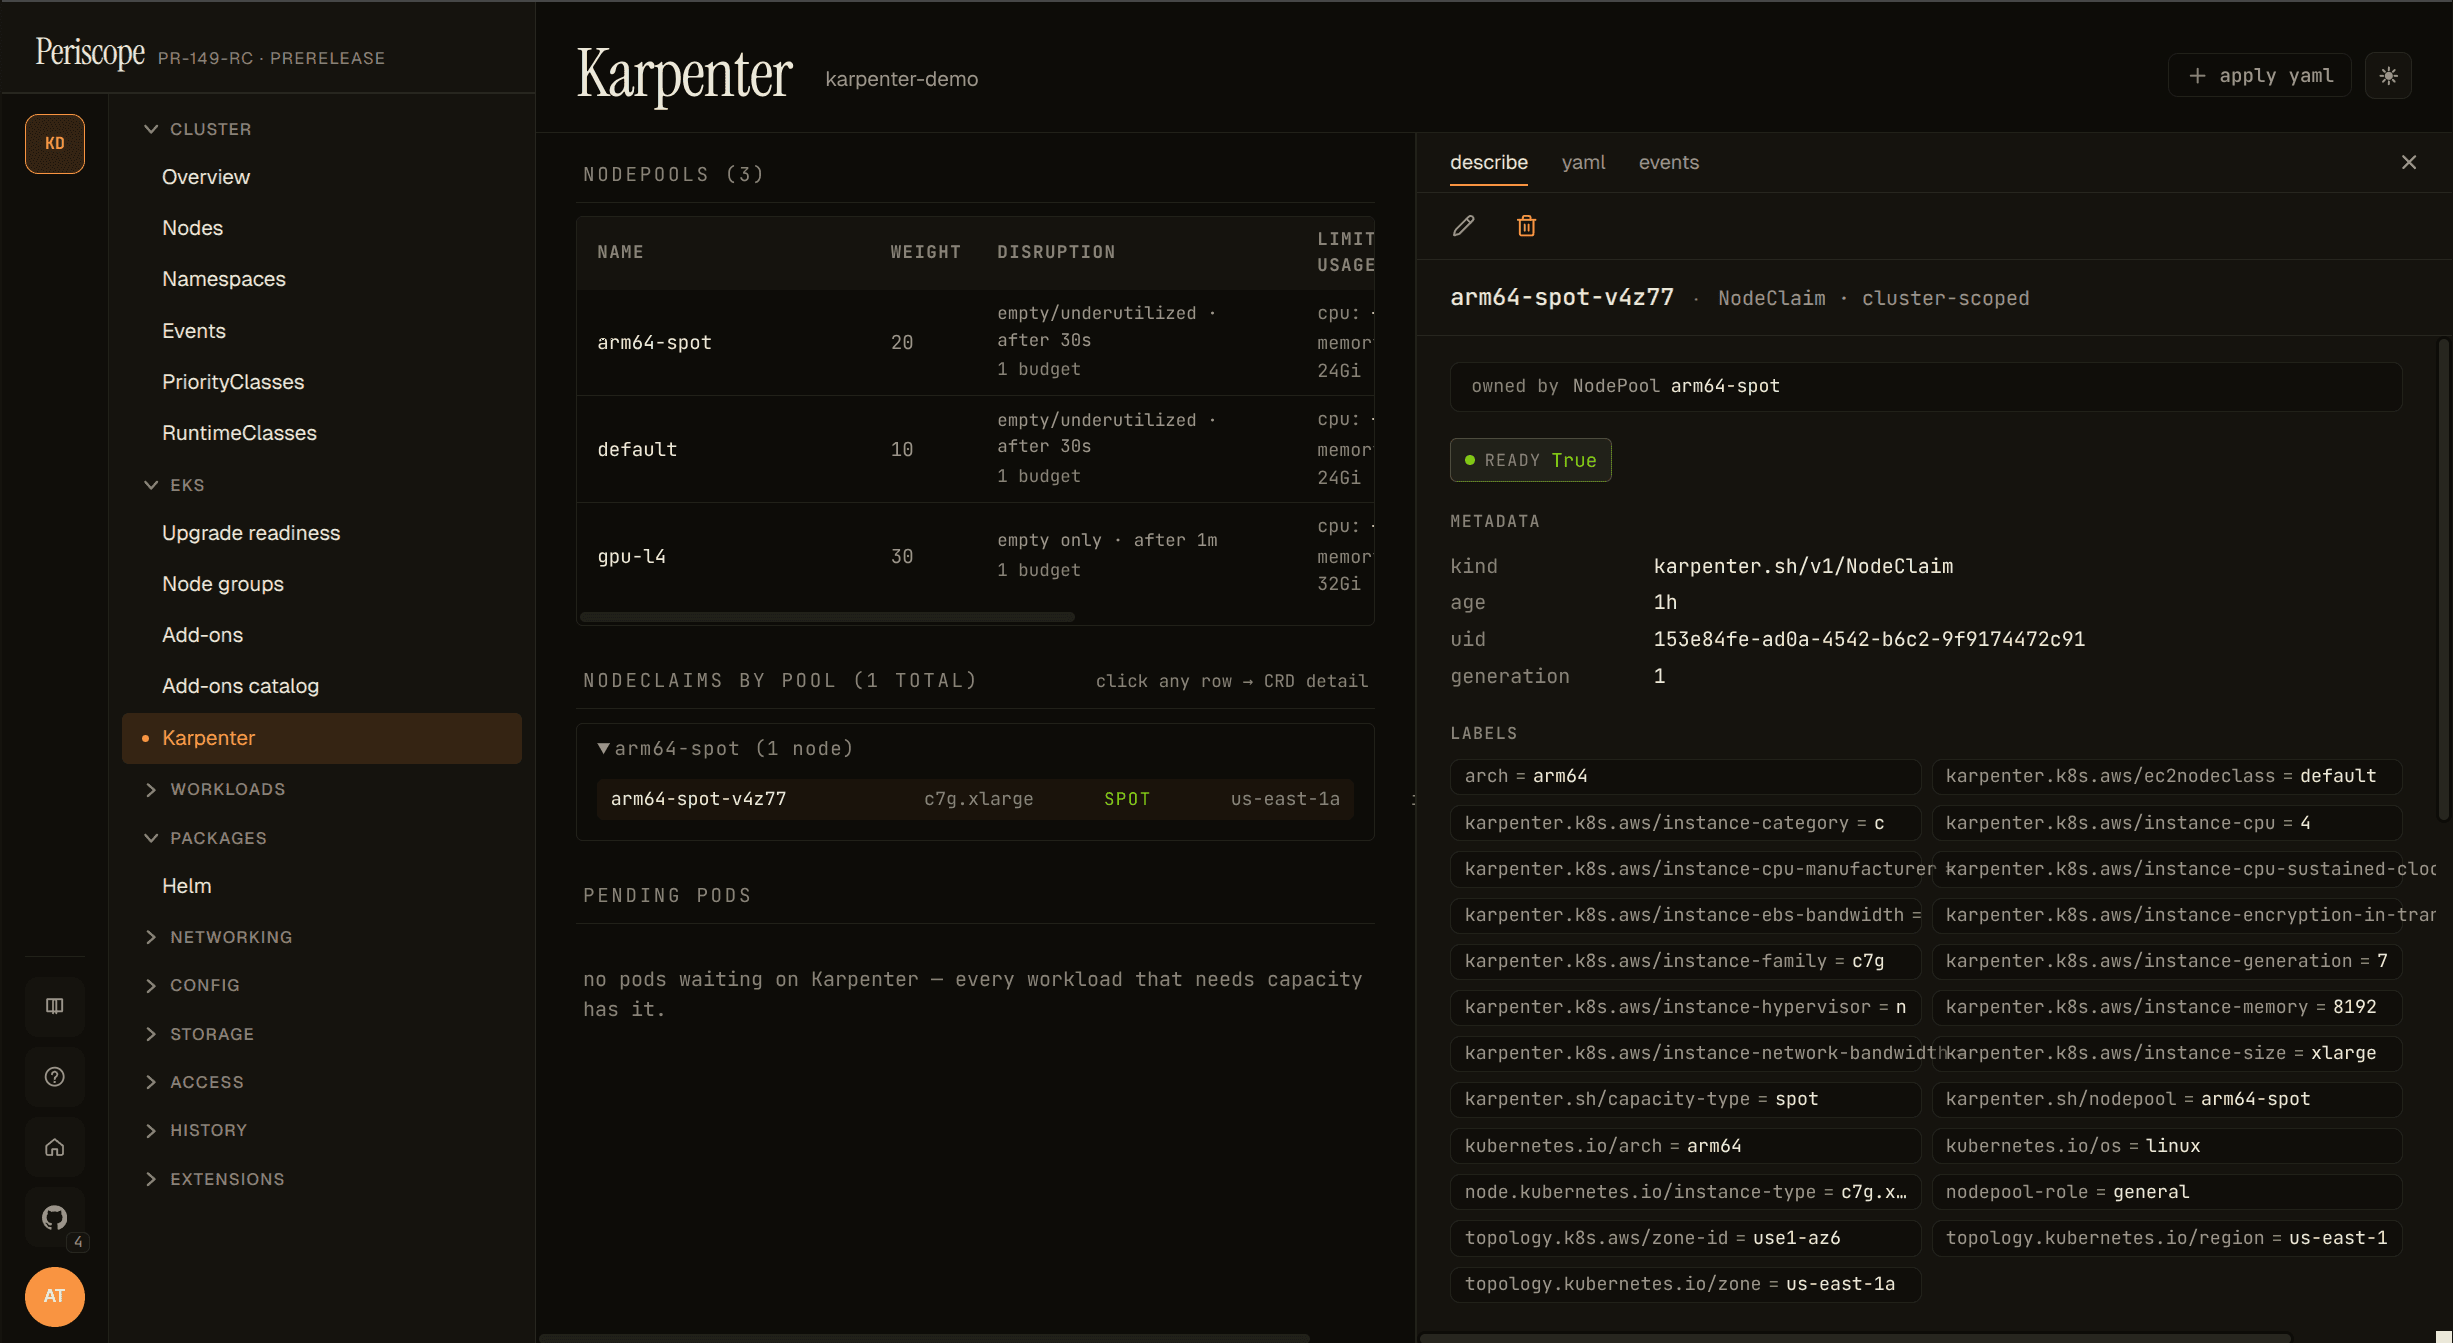The width and height of the screenshot is (2453, 1343).
Task: Open the docs book icon in sidebar
Action: coord(55,1006)
